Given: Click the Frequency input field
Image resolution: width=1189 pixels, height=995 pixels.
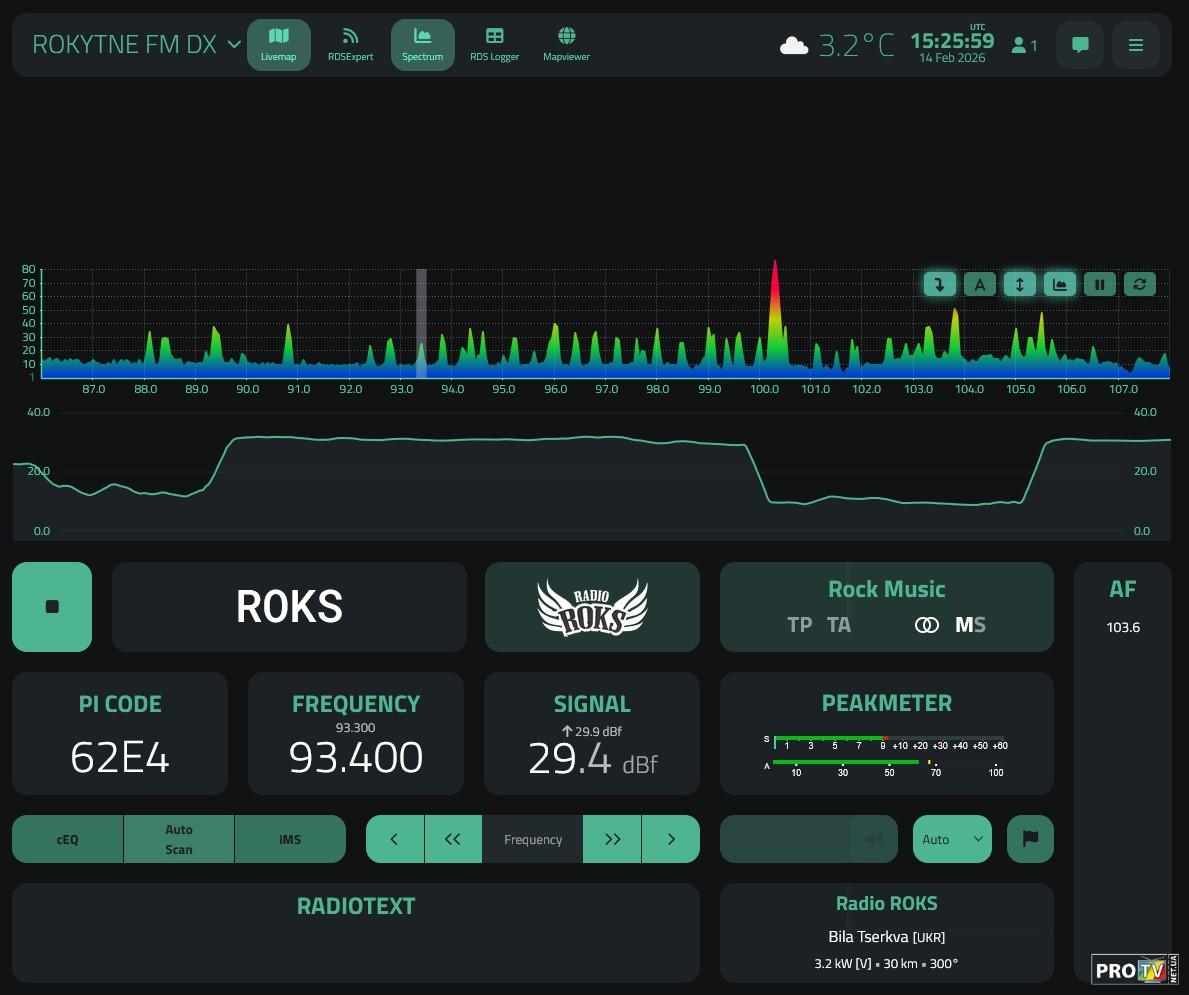Looking at the screenshot, I should click(x=533, y=839).
